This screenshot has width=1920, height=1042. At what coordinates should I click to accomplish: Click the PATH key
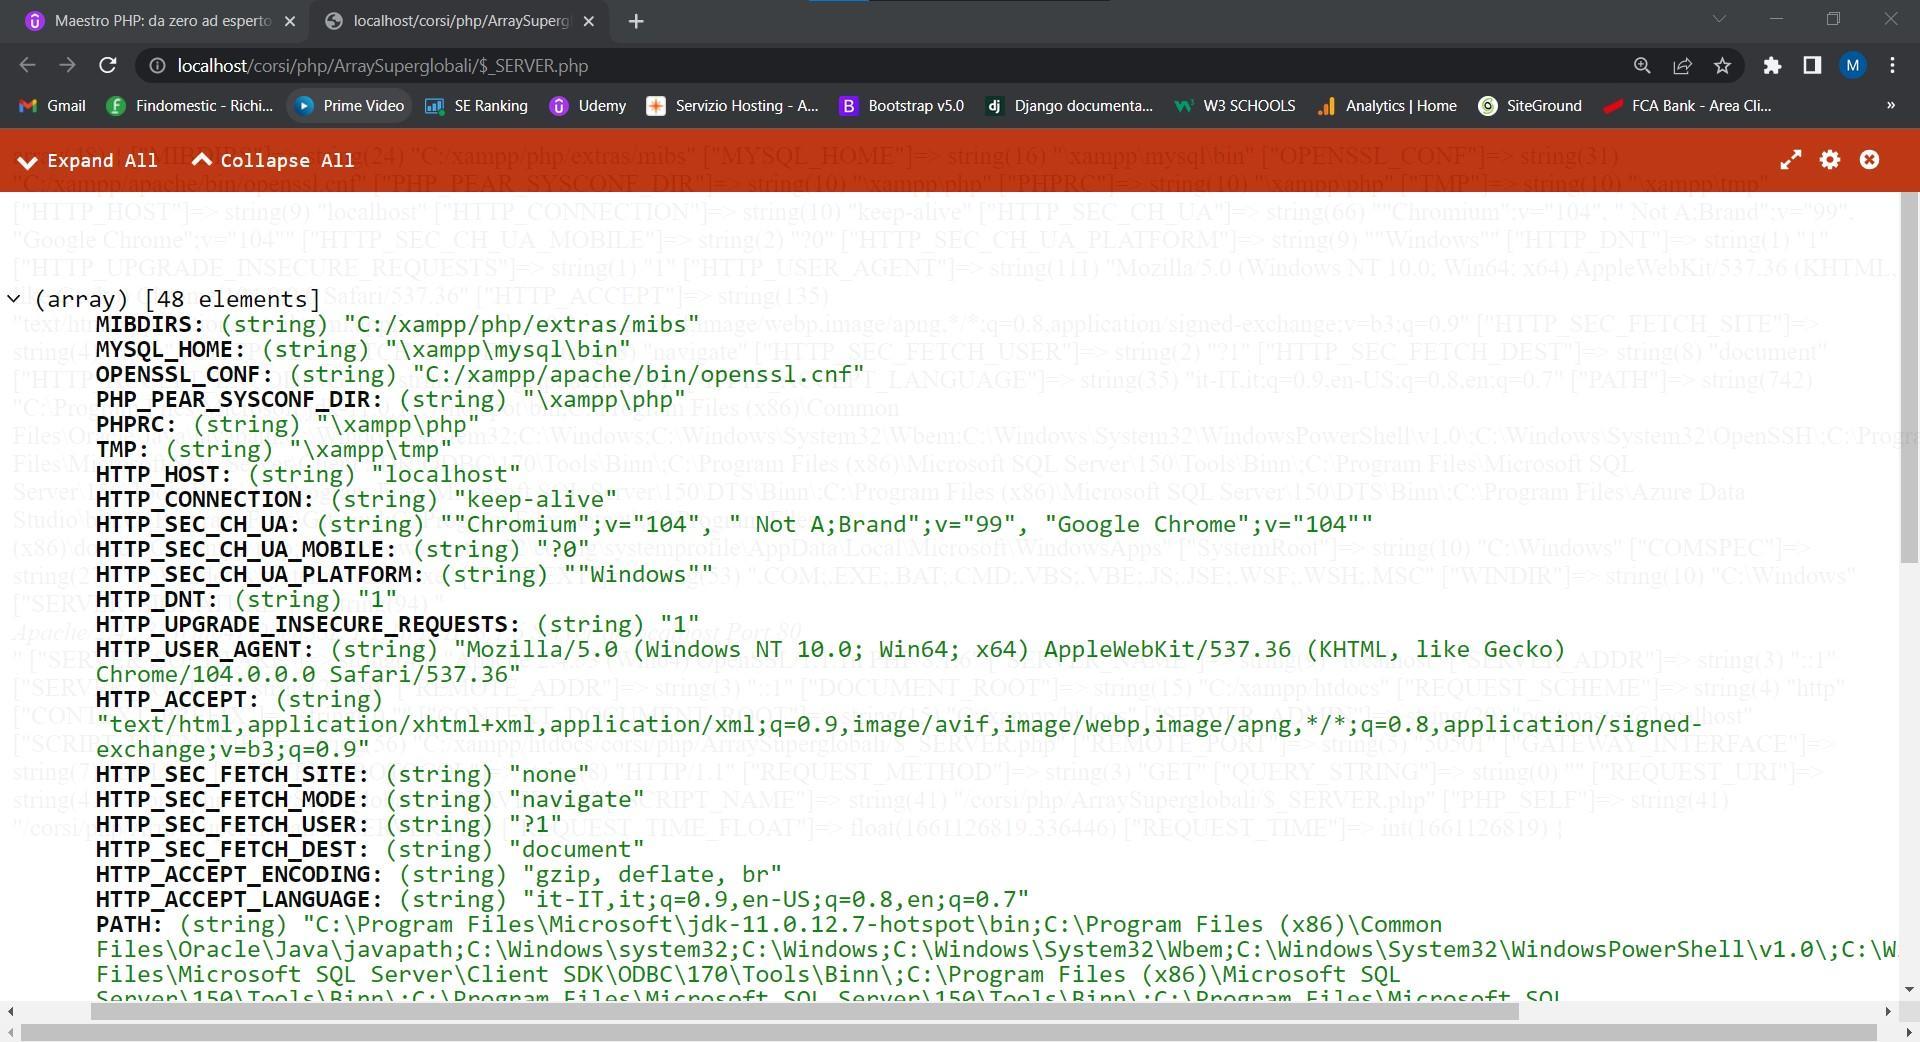click(130, 924)
